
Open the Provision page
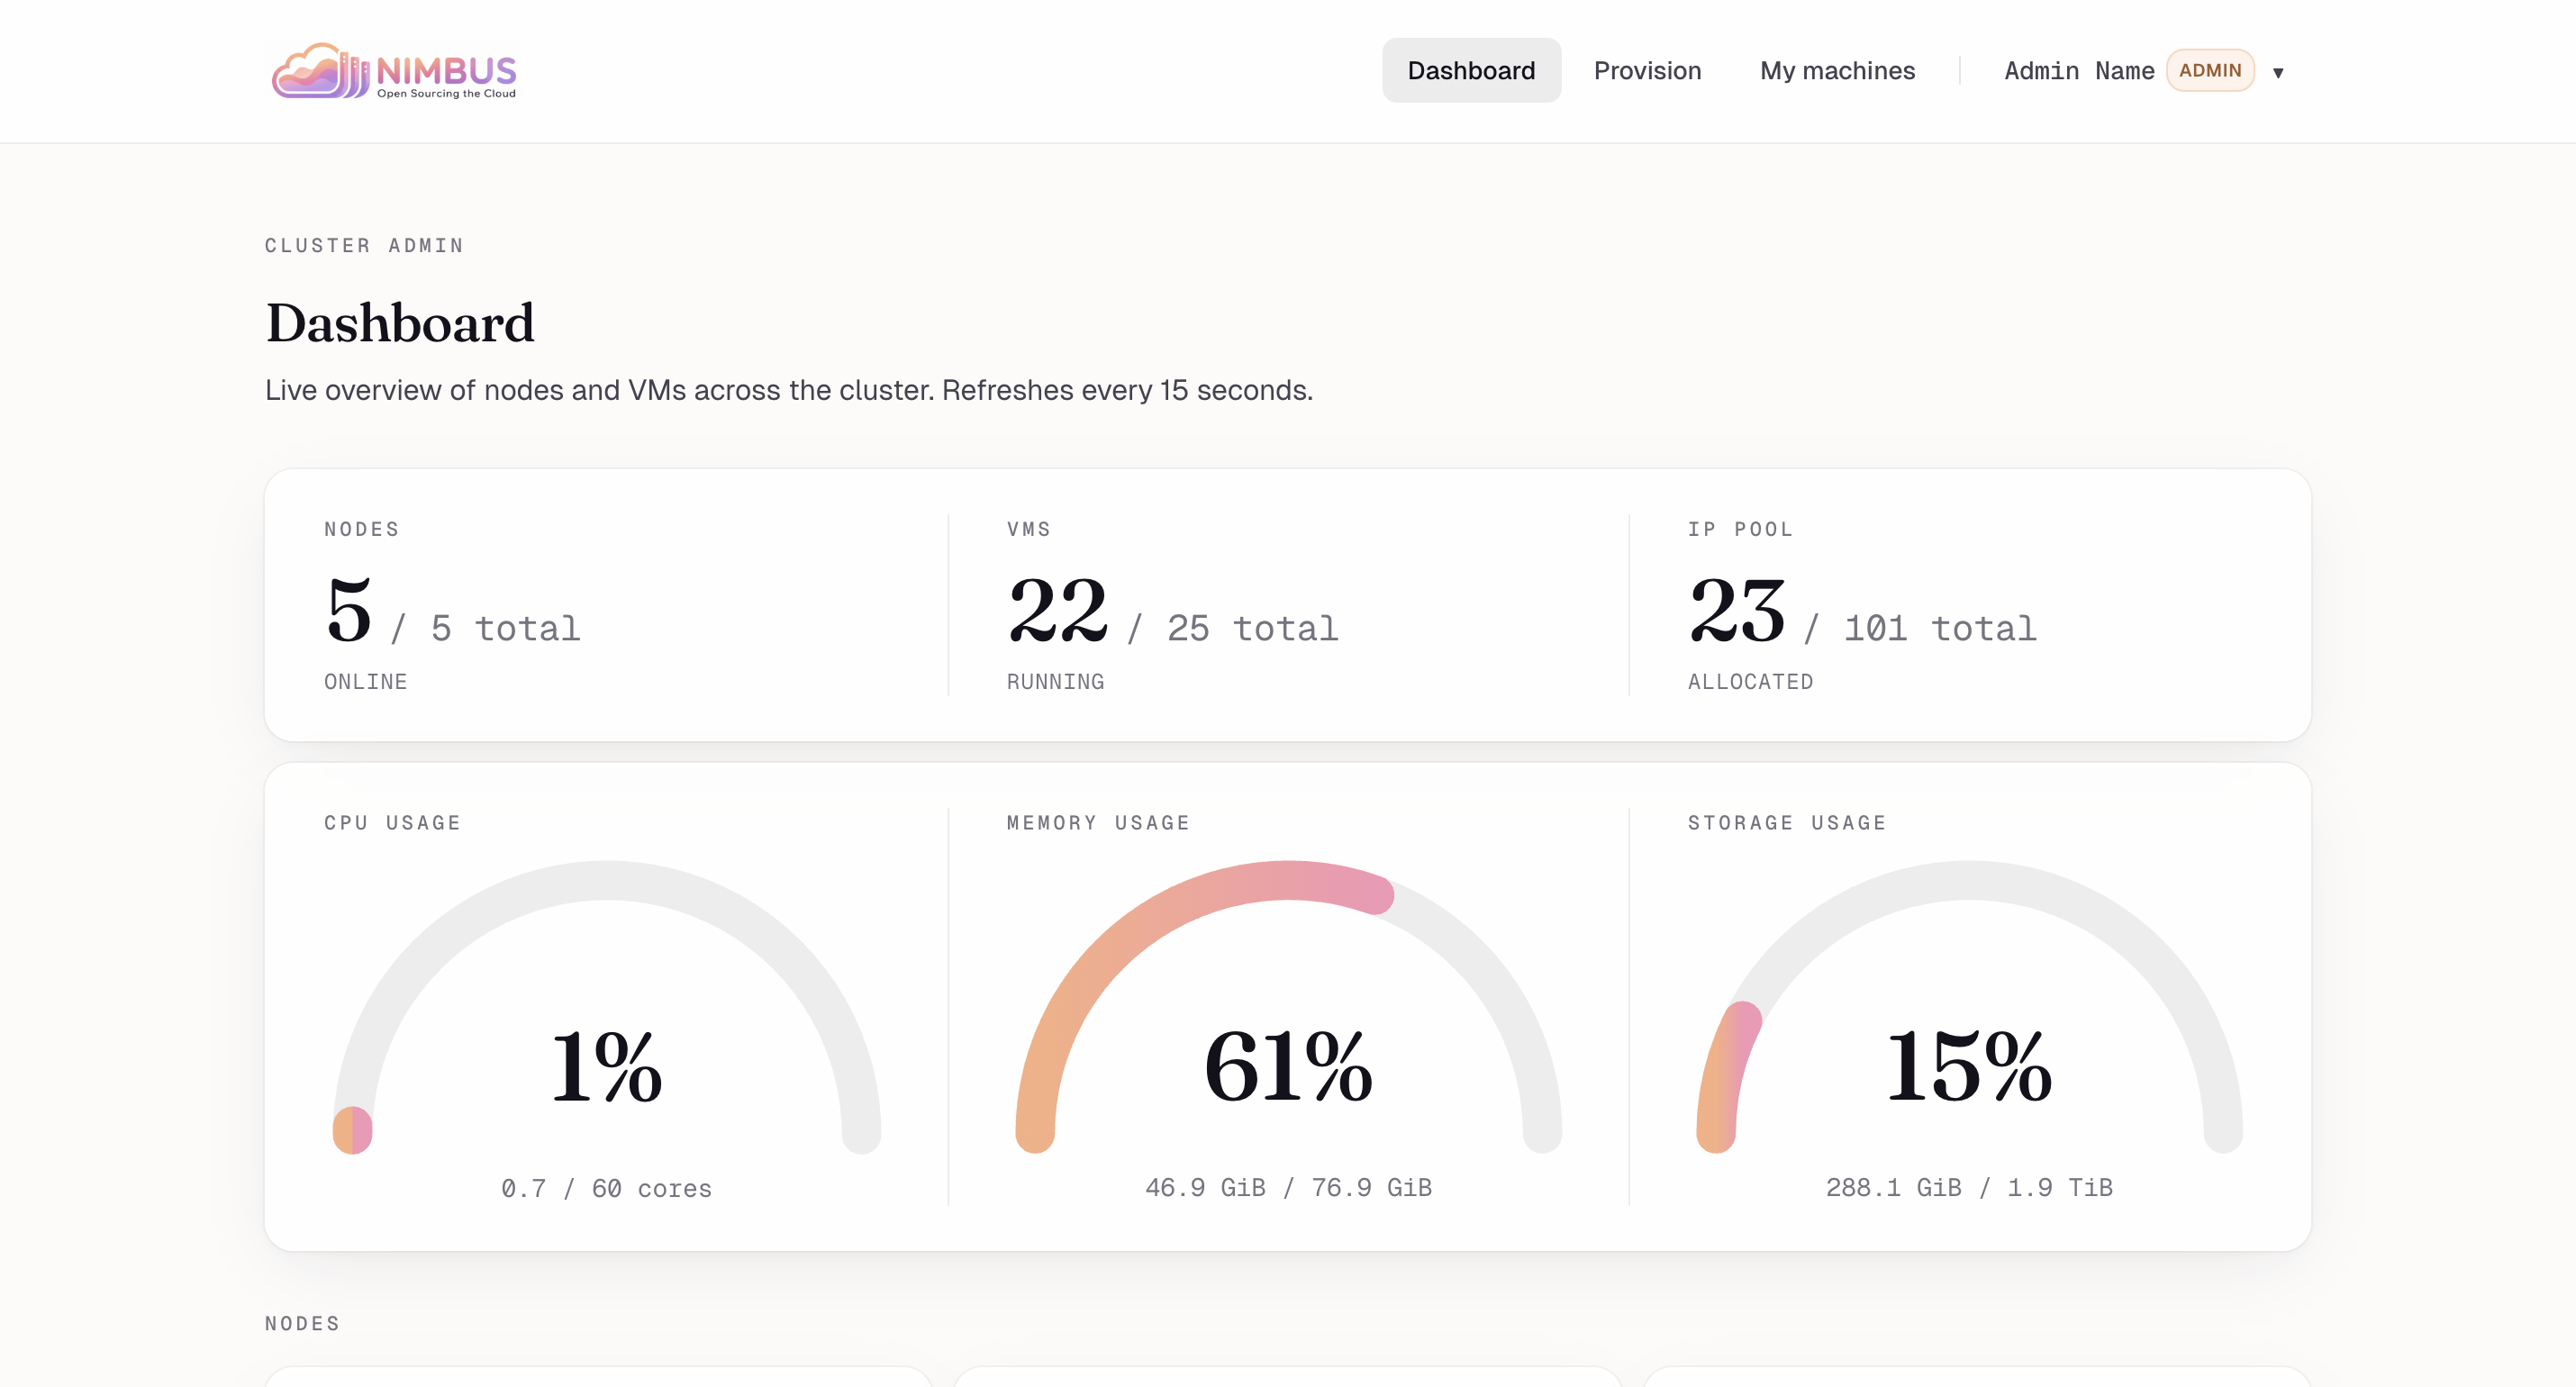pos(1646,71)
